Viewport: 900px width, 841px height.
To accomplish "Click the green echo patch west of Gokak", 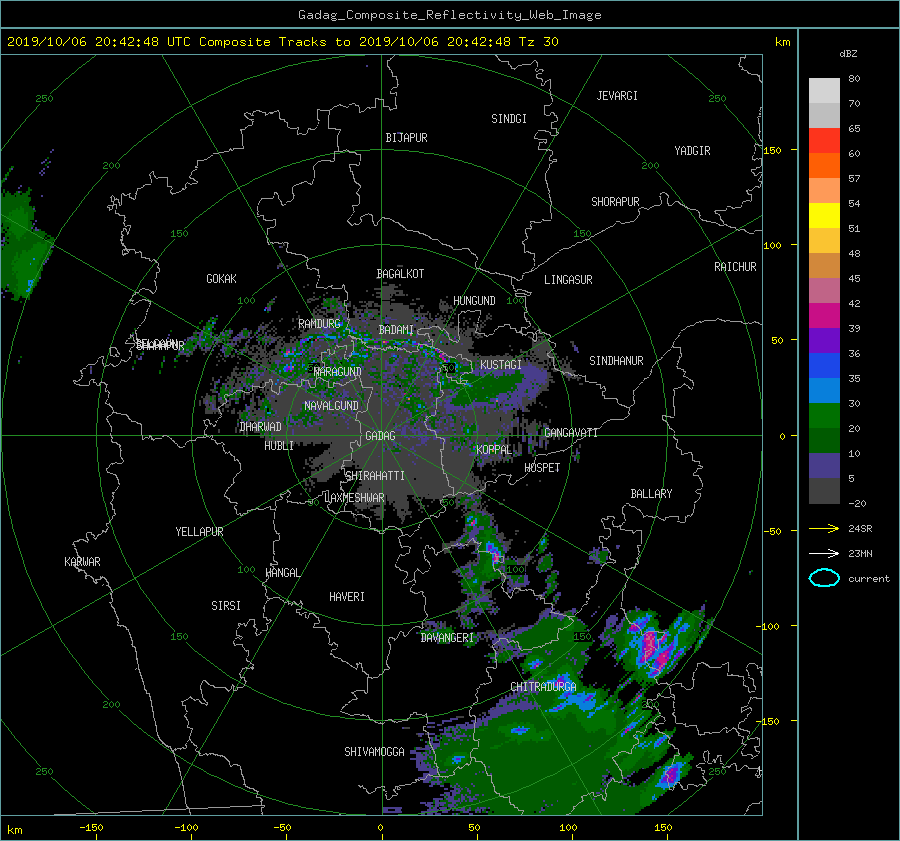I will coord(23,247).
